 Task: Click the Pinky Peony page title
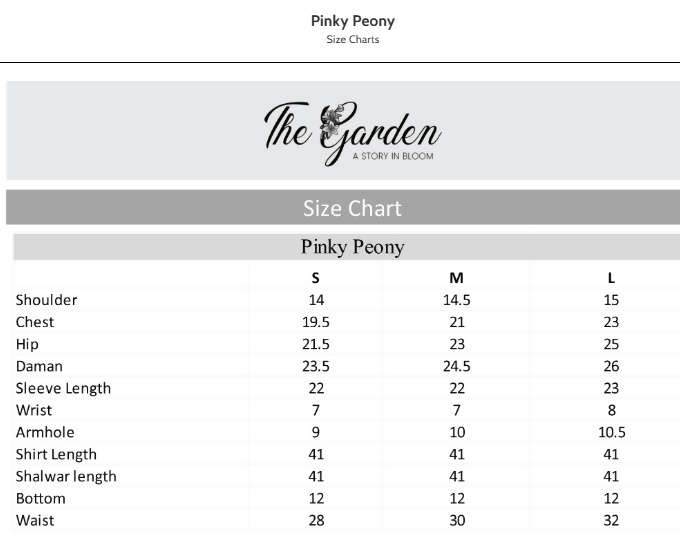(353, 21)
